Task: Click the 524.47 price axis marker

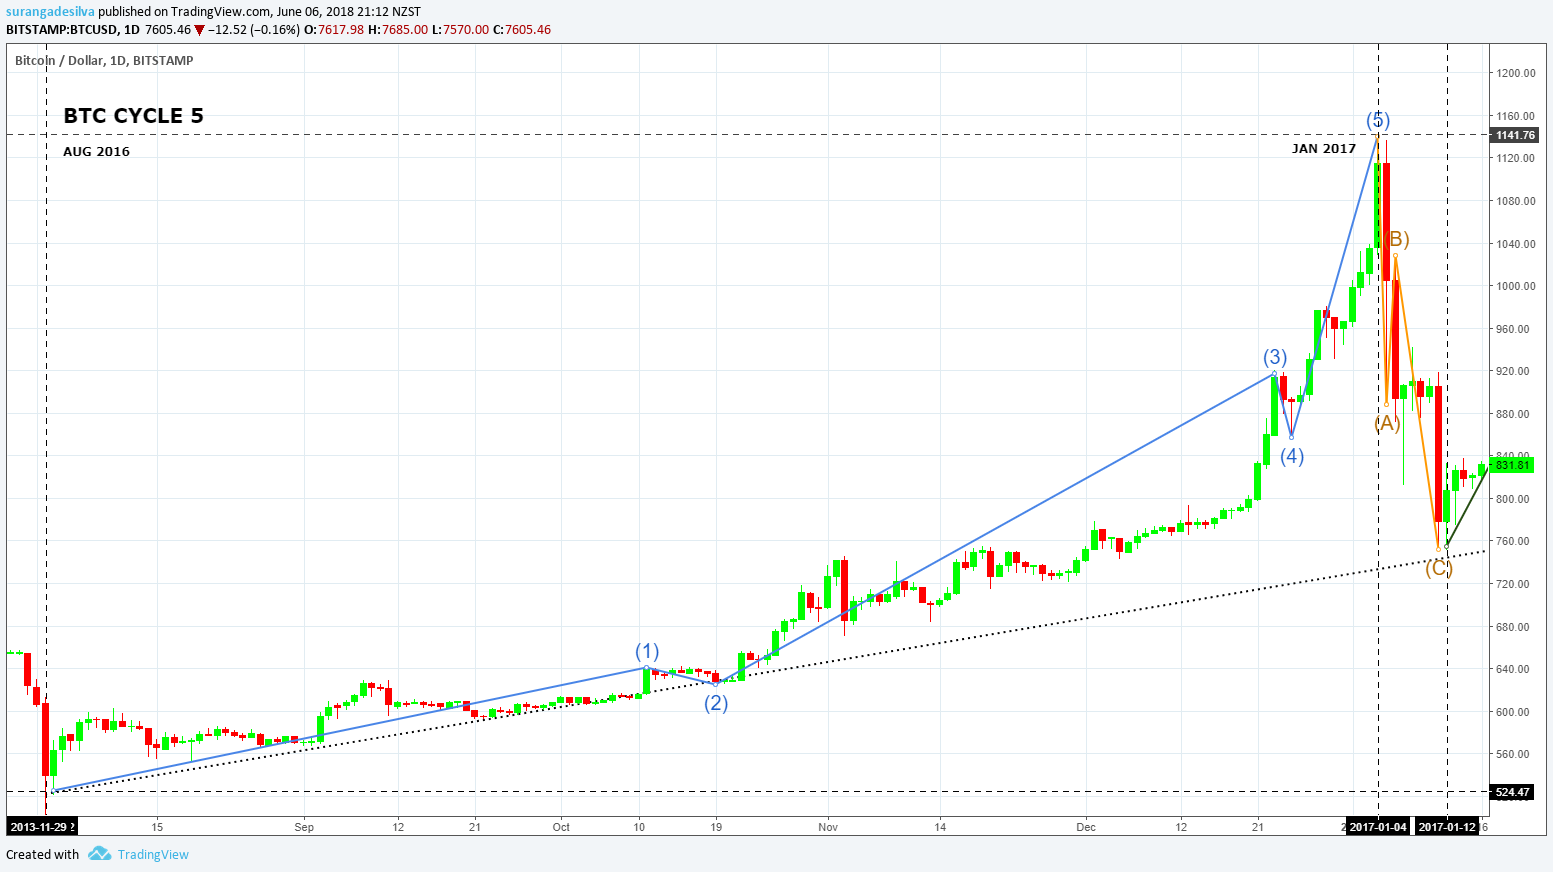Action: pos(1512,792)
